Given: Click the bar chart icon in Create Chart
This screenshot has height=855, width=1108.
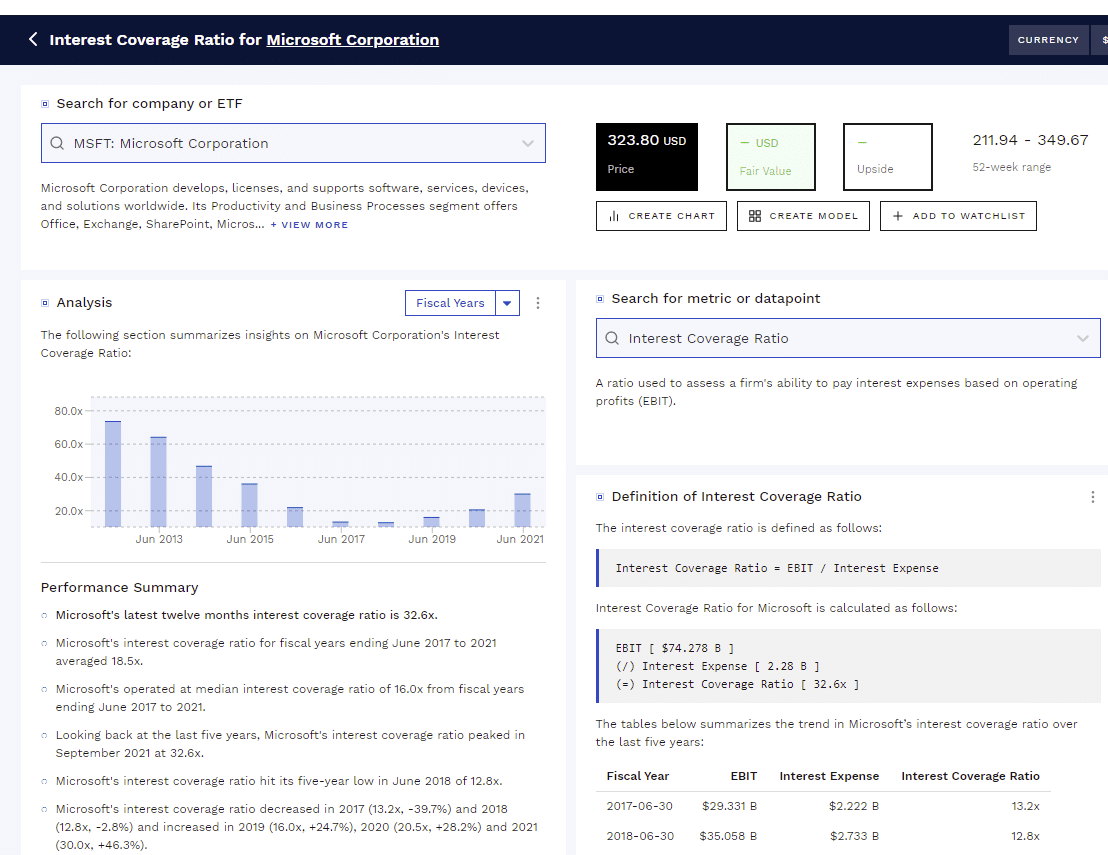Looking at the screenshot, I should tap(614, 216).
